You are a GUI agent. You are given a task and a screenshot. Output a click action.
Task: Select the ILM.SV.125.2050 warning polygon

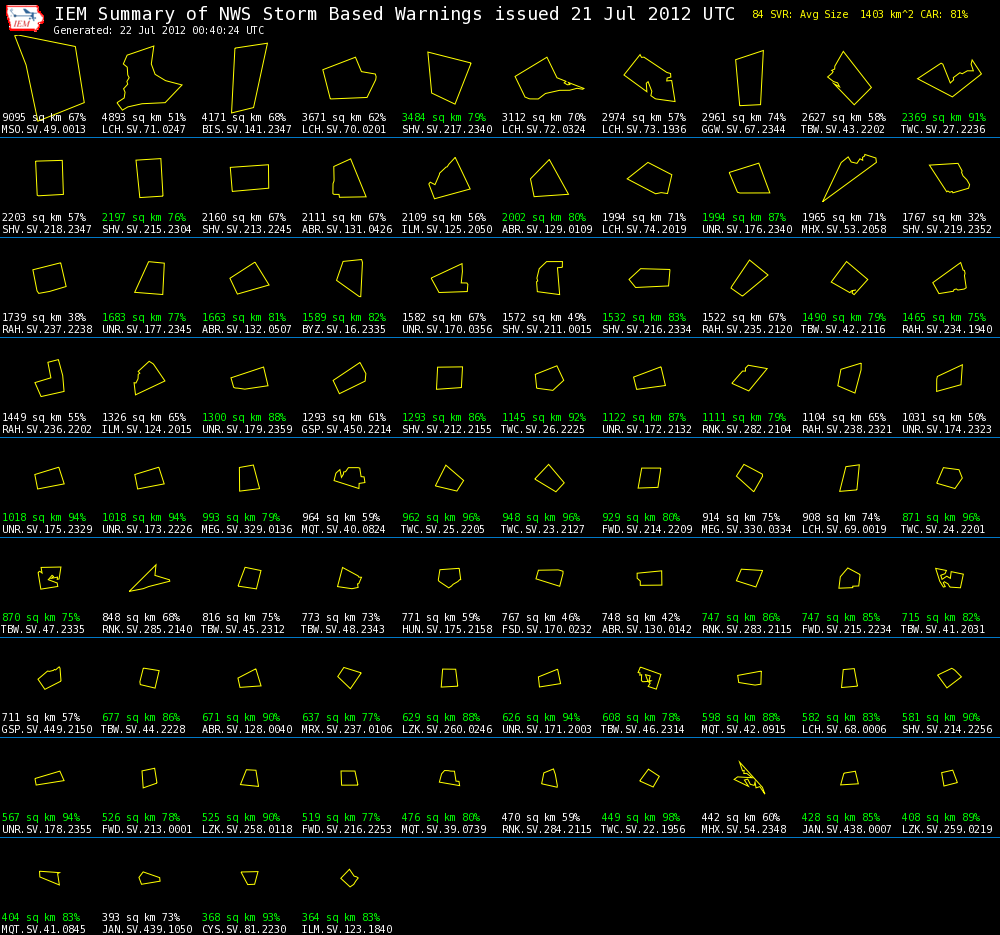[449, 180]
